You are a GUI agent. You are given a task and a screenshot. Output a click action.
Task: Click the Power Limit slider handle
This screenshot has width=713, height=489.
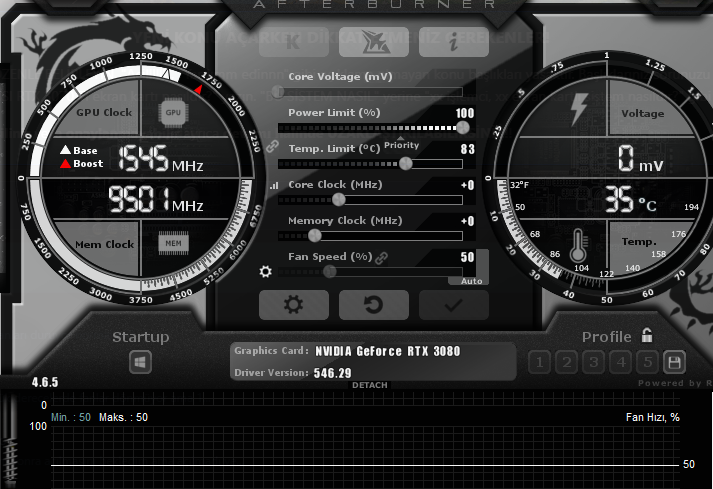pos(463,128)
